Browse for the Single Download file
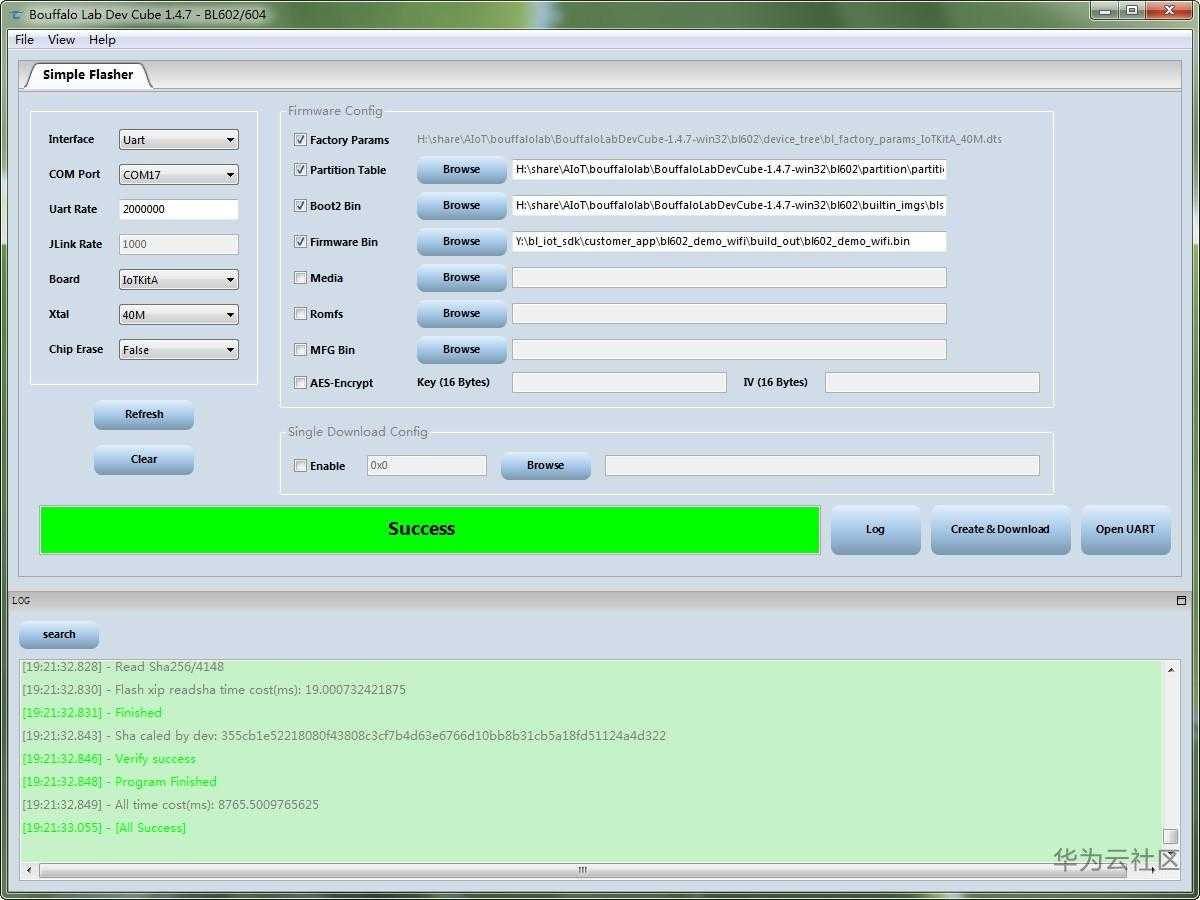The width and height of the screenshot is (1200, 900). (545, 466)
